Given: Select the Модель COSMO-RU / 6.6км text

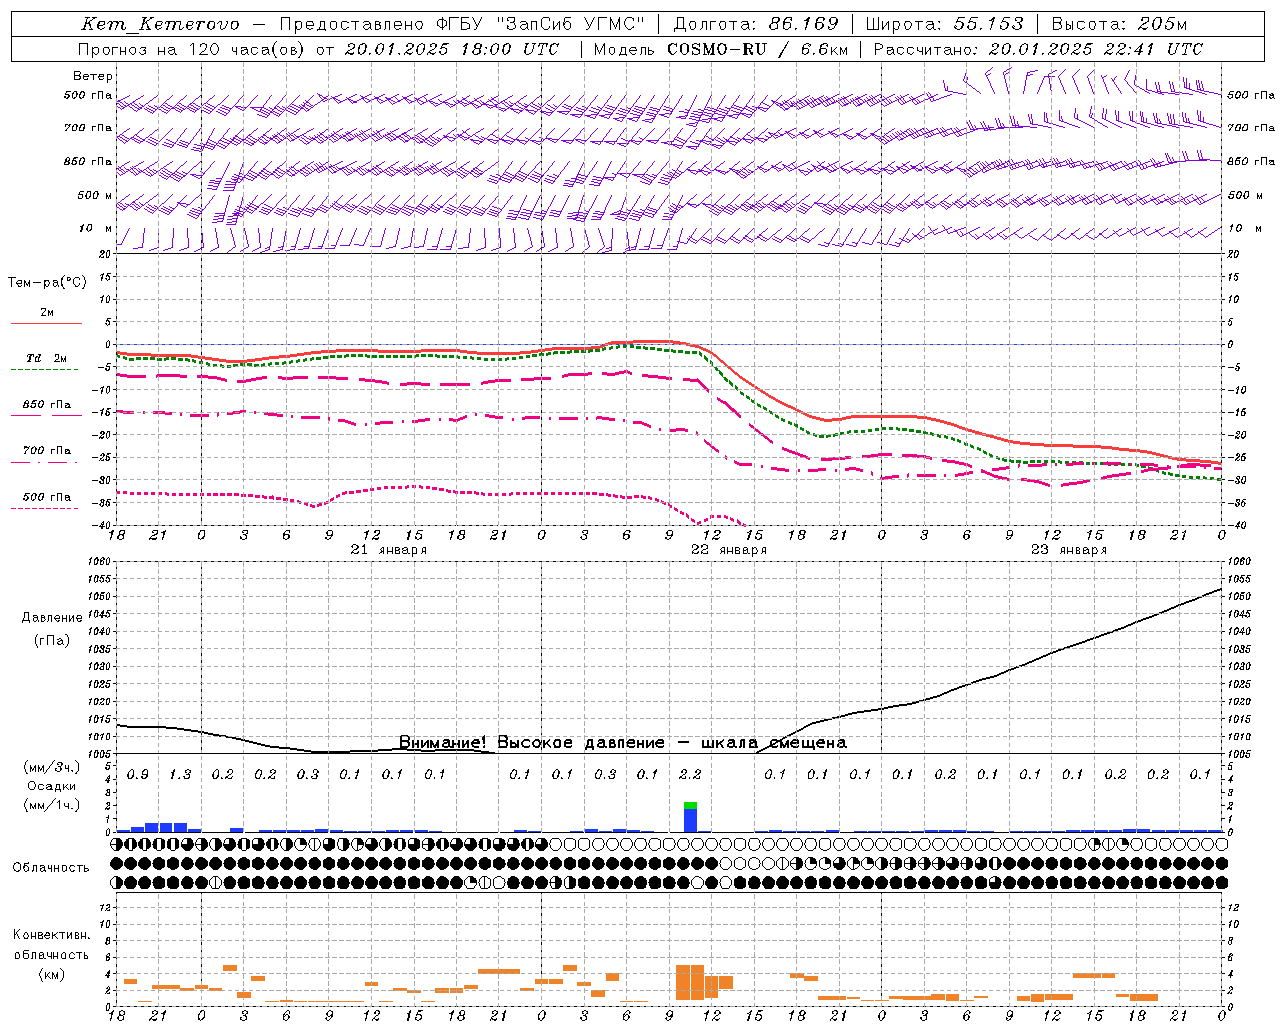Looking at the screenshot, I should [x=721, y=49].
